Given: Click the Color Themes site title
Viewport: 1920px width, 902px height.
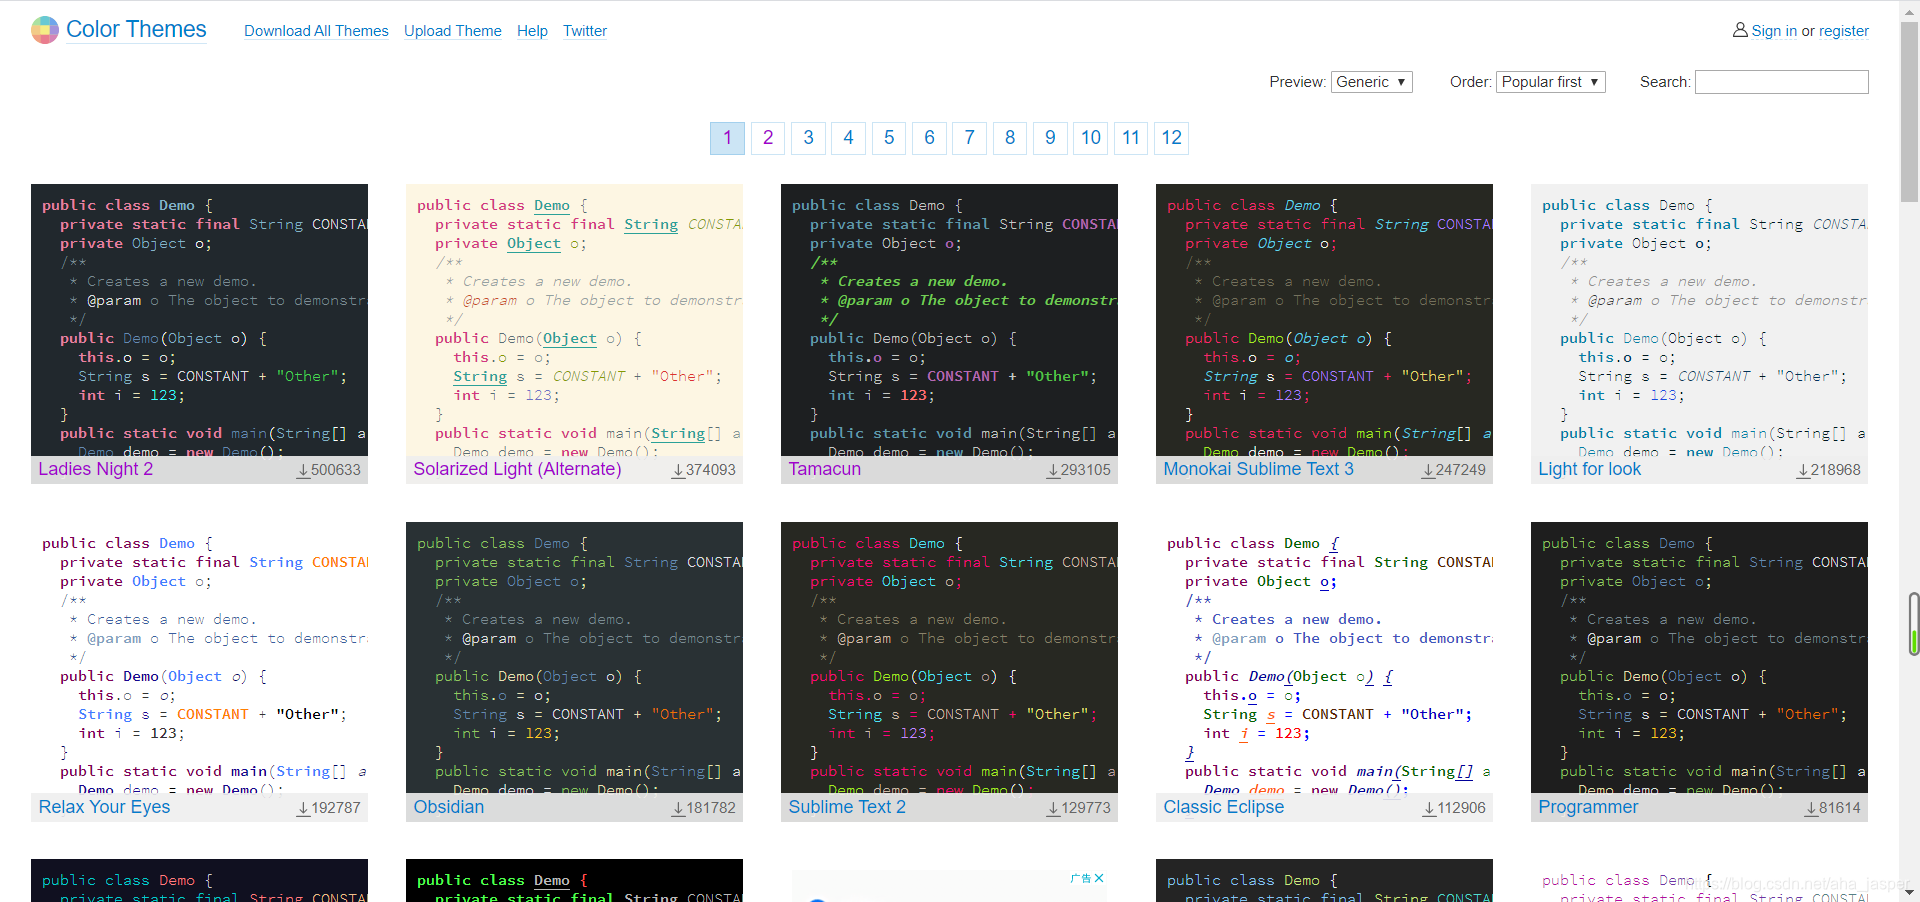Looking at the screenshot, I should (x=136, y=30).
